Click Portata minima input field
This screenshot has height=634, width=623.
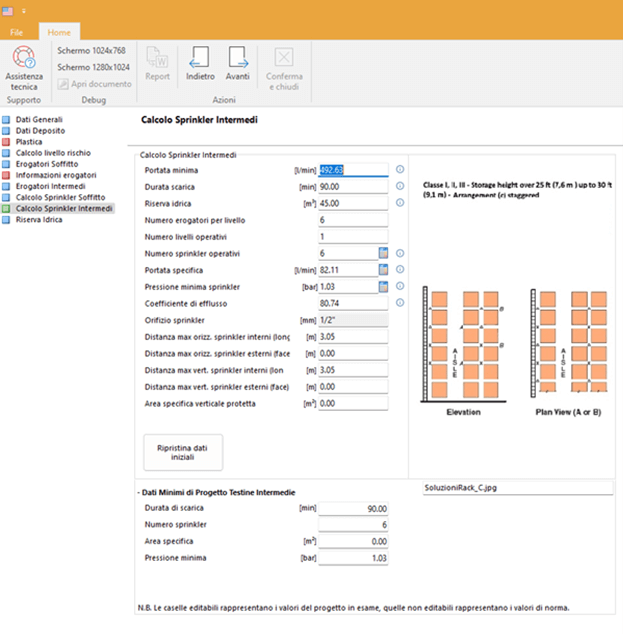pos(353,170)
